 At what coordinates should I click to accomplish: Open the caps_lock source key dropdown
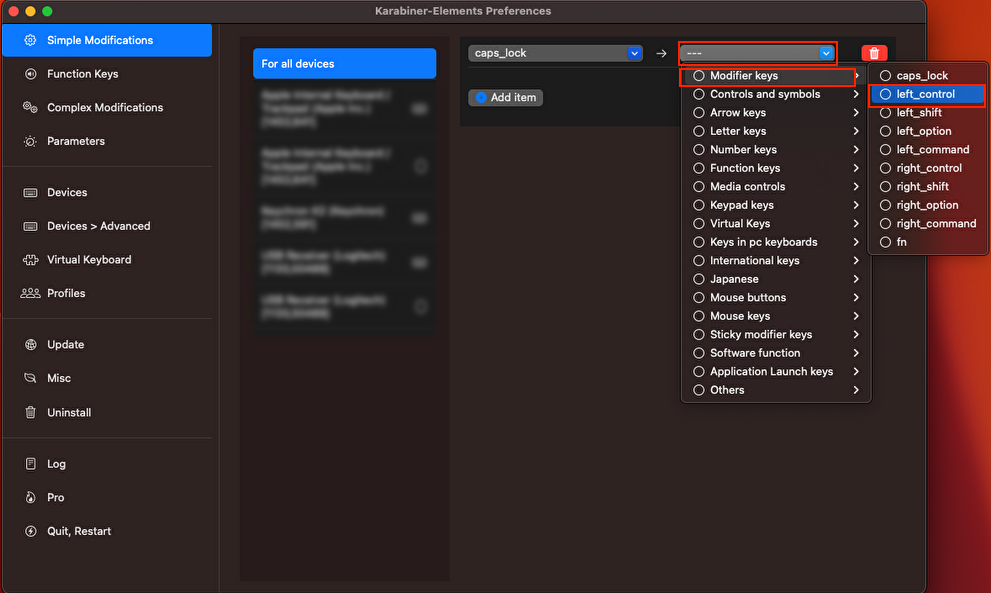tap(556, 53)
